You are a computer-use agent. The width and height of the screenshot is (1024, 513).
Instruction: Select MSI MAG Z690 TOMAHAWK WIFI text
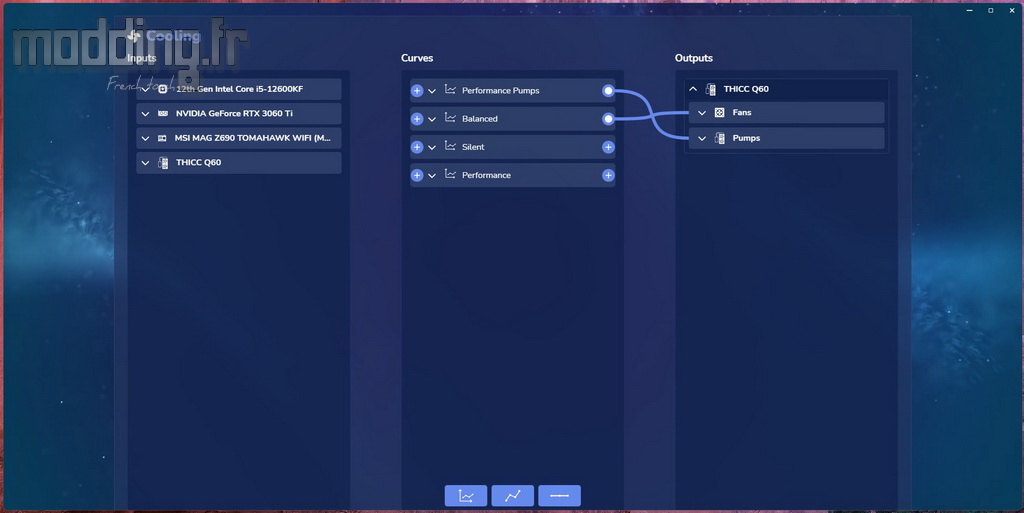253,138
